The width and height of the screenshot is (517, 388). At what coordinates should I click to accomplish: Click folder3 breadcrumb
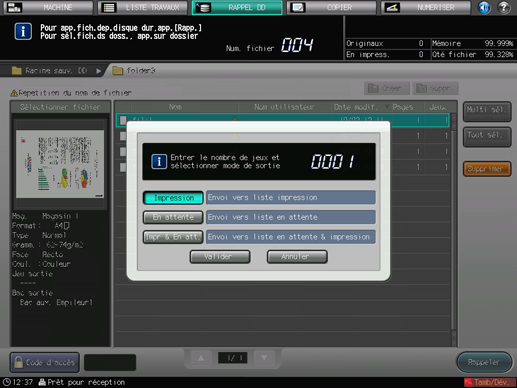pyautogui.click(x=134, y=71)
